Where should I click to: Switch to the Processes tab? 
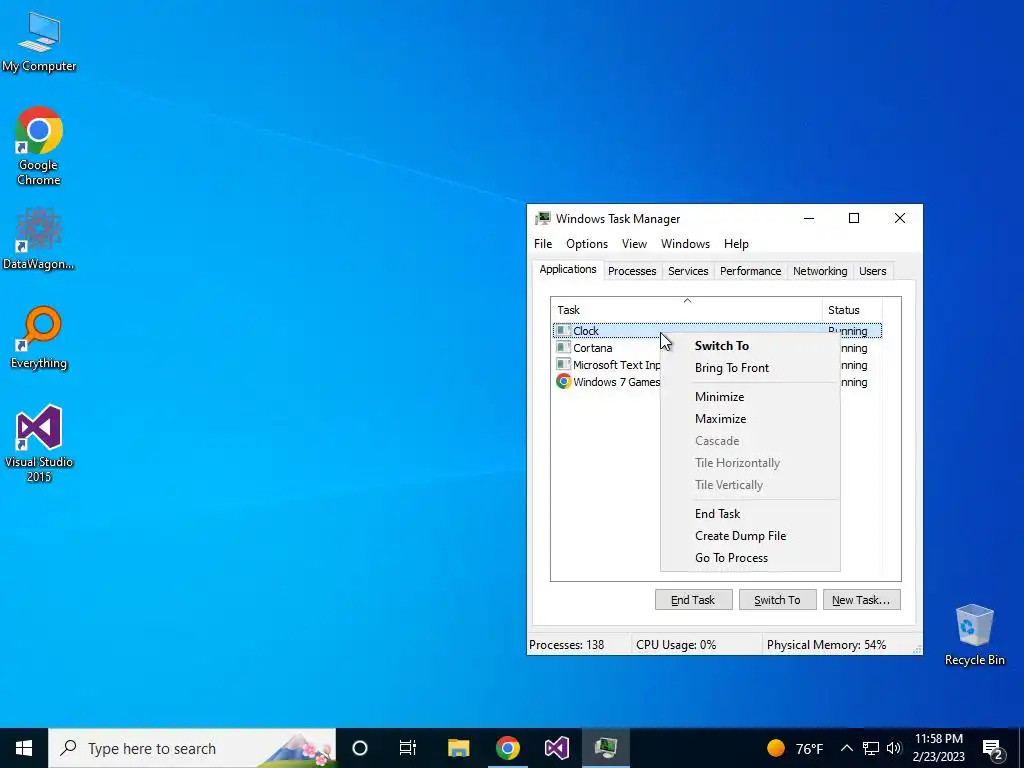point(632,271)
